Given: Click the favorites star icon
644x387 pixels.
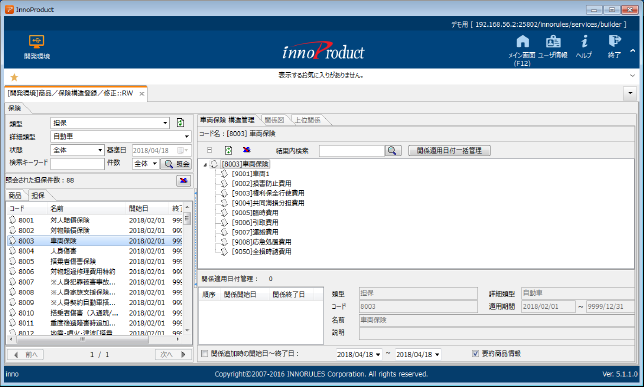Looking at the screenshot, I should coord(14,77).
